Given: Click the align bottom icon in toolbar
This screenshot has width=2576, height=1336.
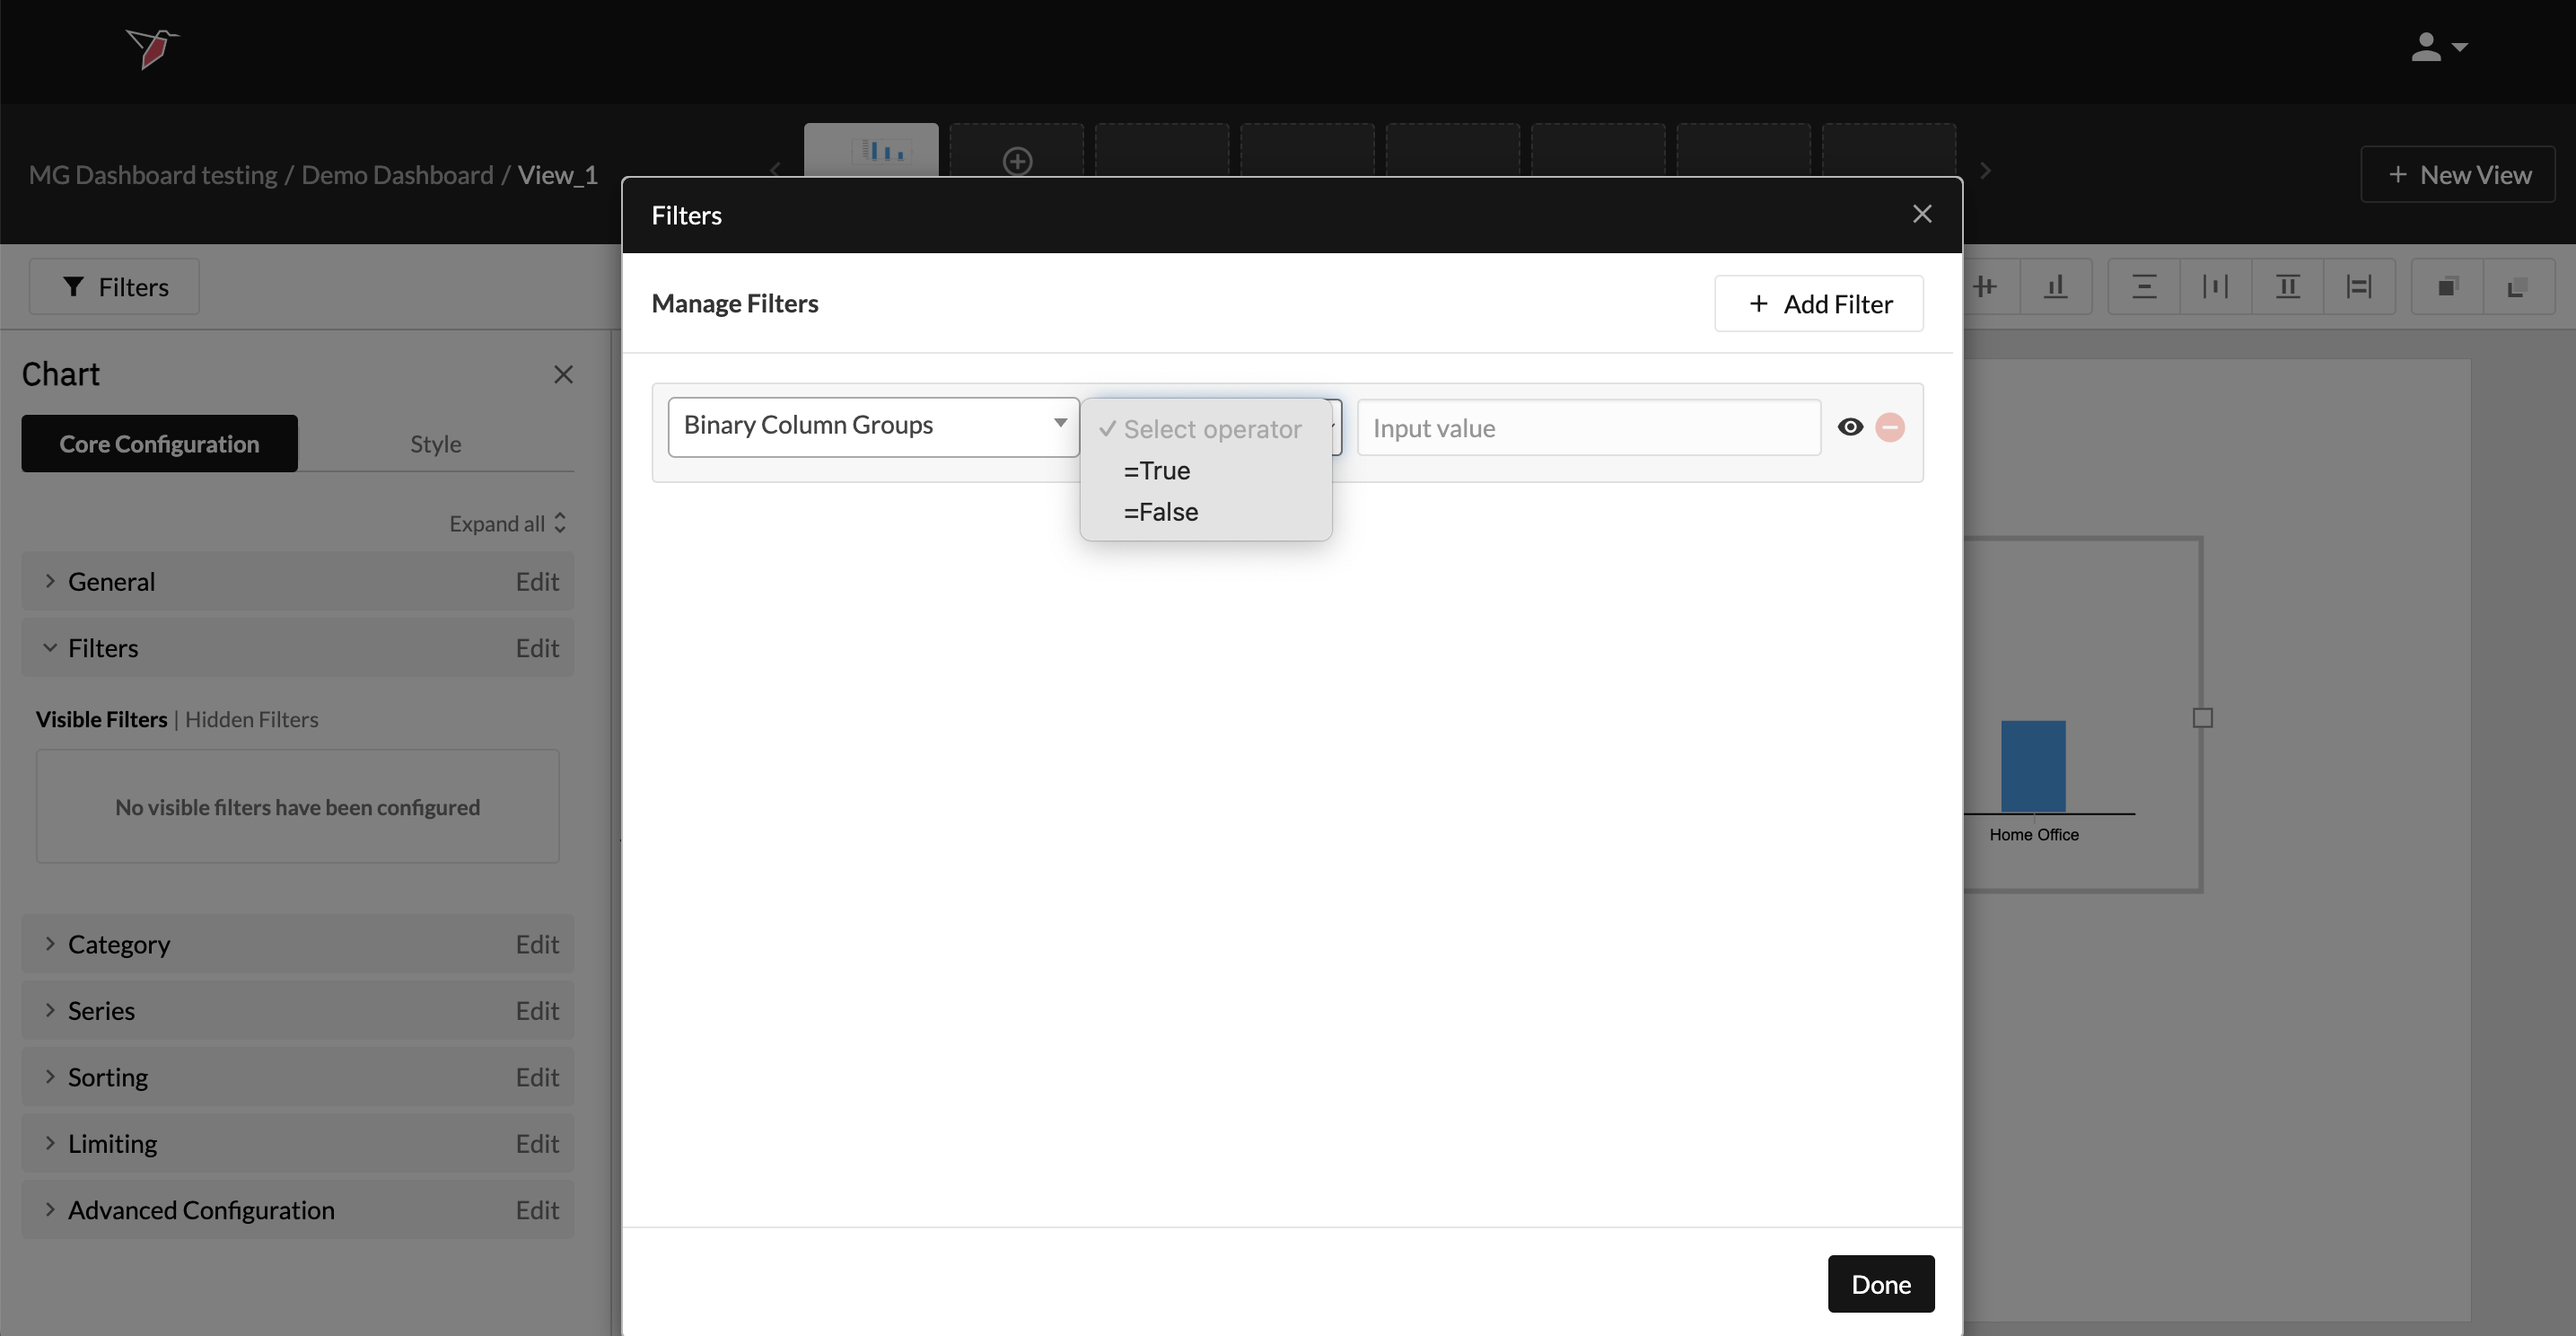Looking at the screenshot, I should coord(2055,287).
